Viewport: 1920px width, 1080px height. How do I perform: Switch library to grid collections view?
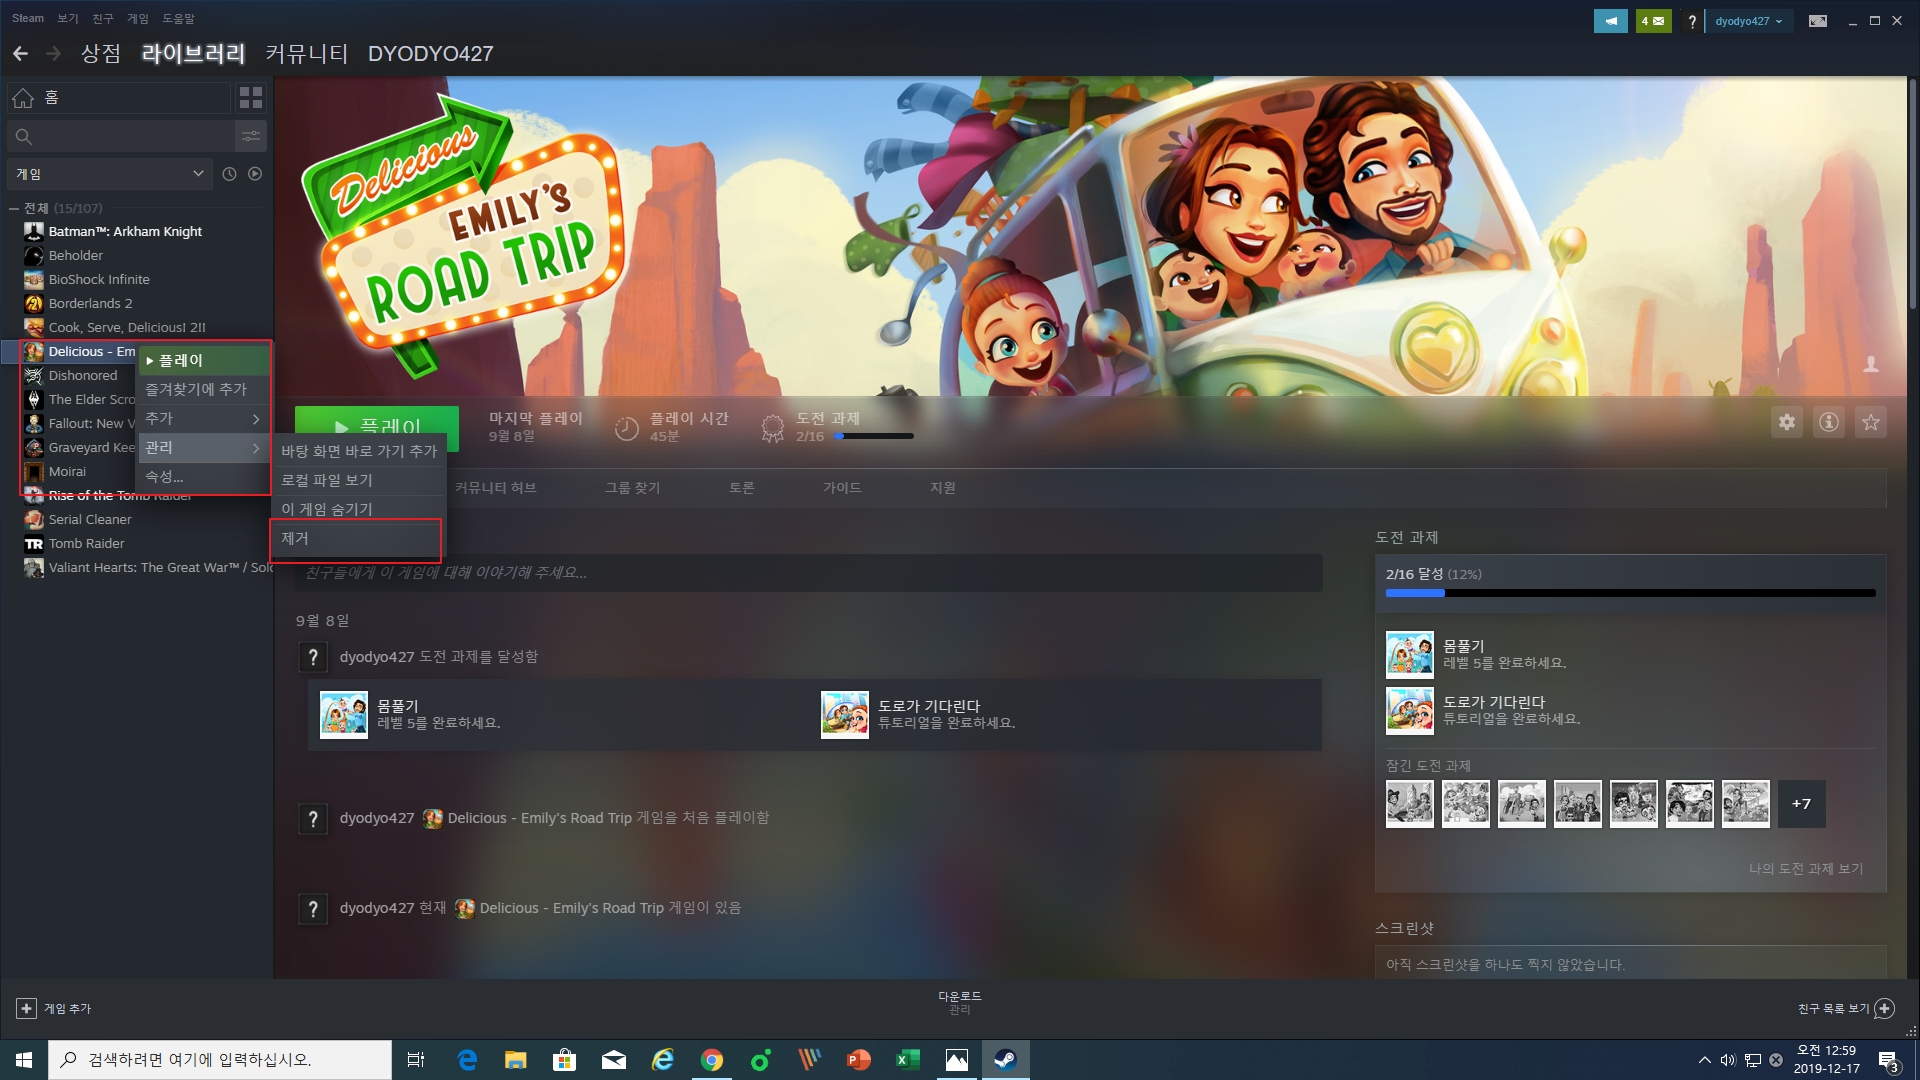pos(250,97)
